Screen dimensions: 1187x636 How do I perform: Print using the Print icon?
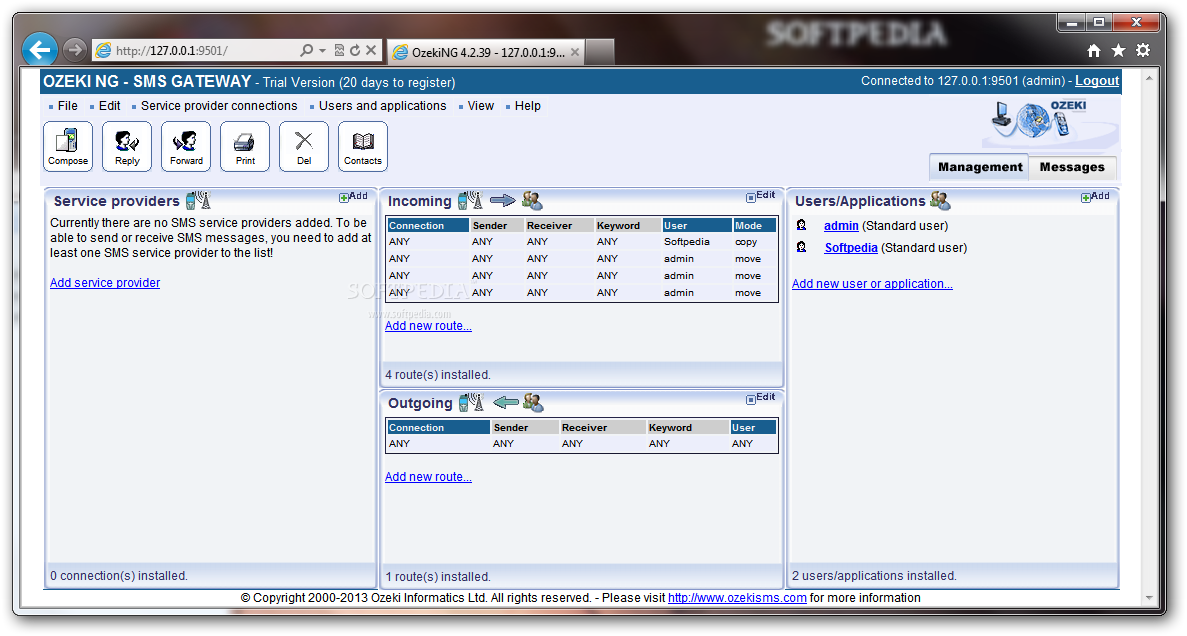[245, 146]
